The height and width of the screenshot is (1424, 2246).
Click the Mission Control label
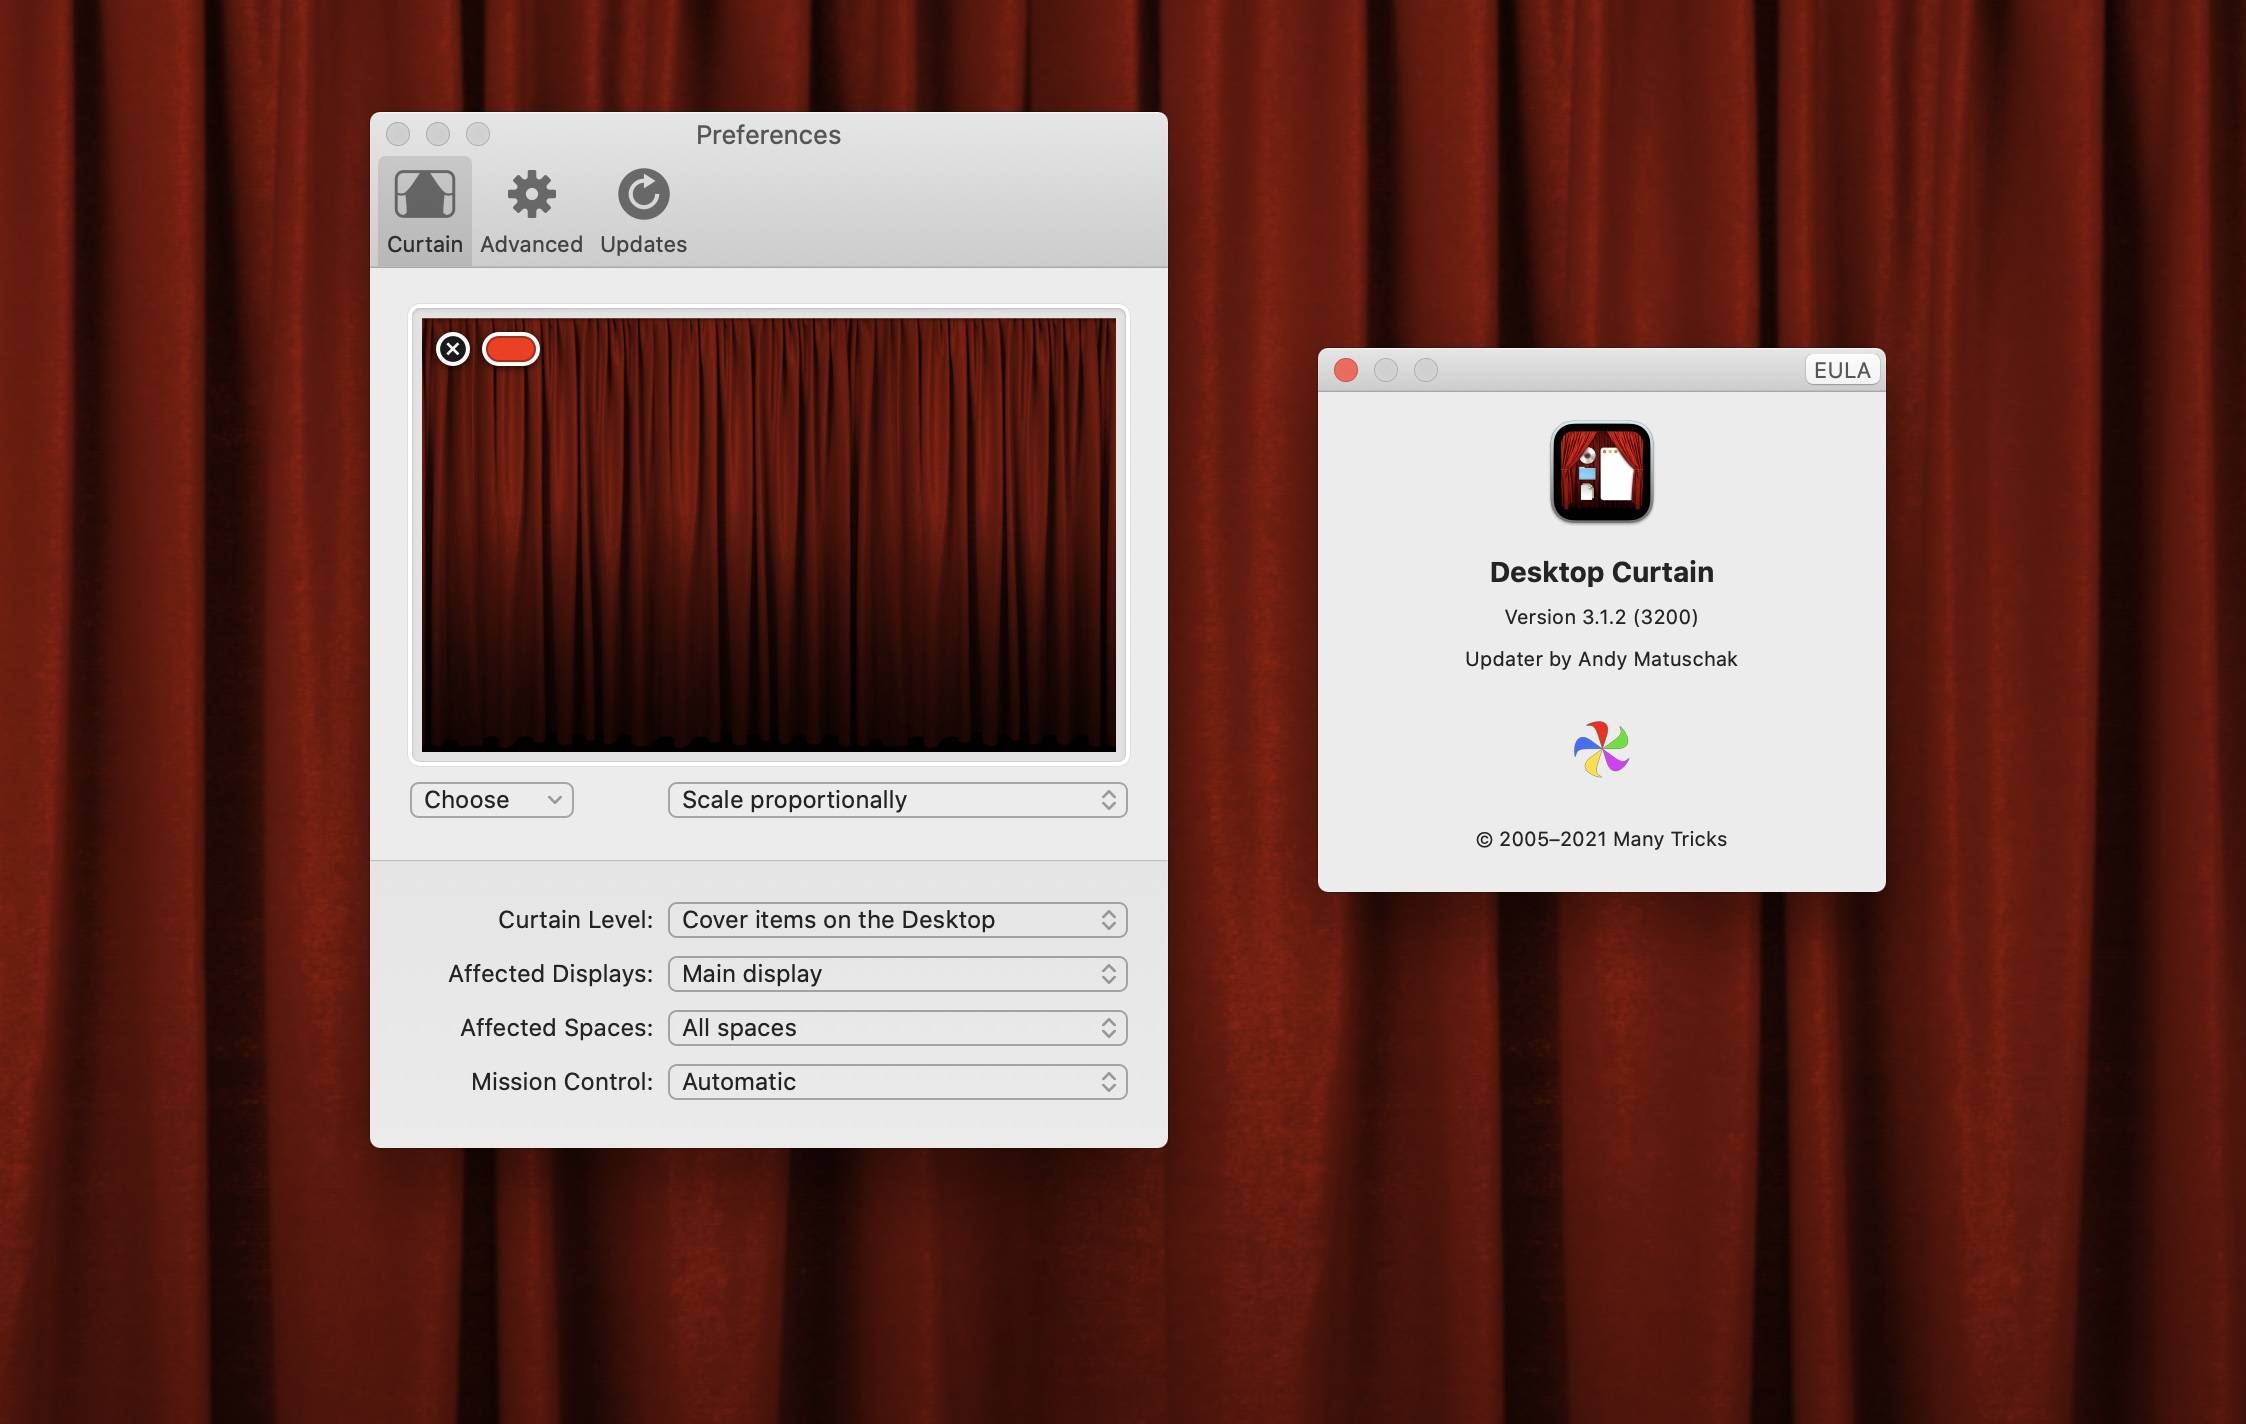click(561, 1082)
